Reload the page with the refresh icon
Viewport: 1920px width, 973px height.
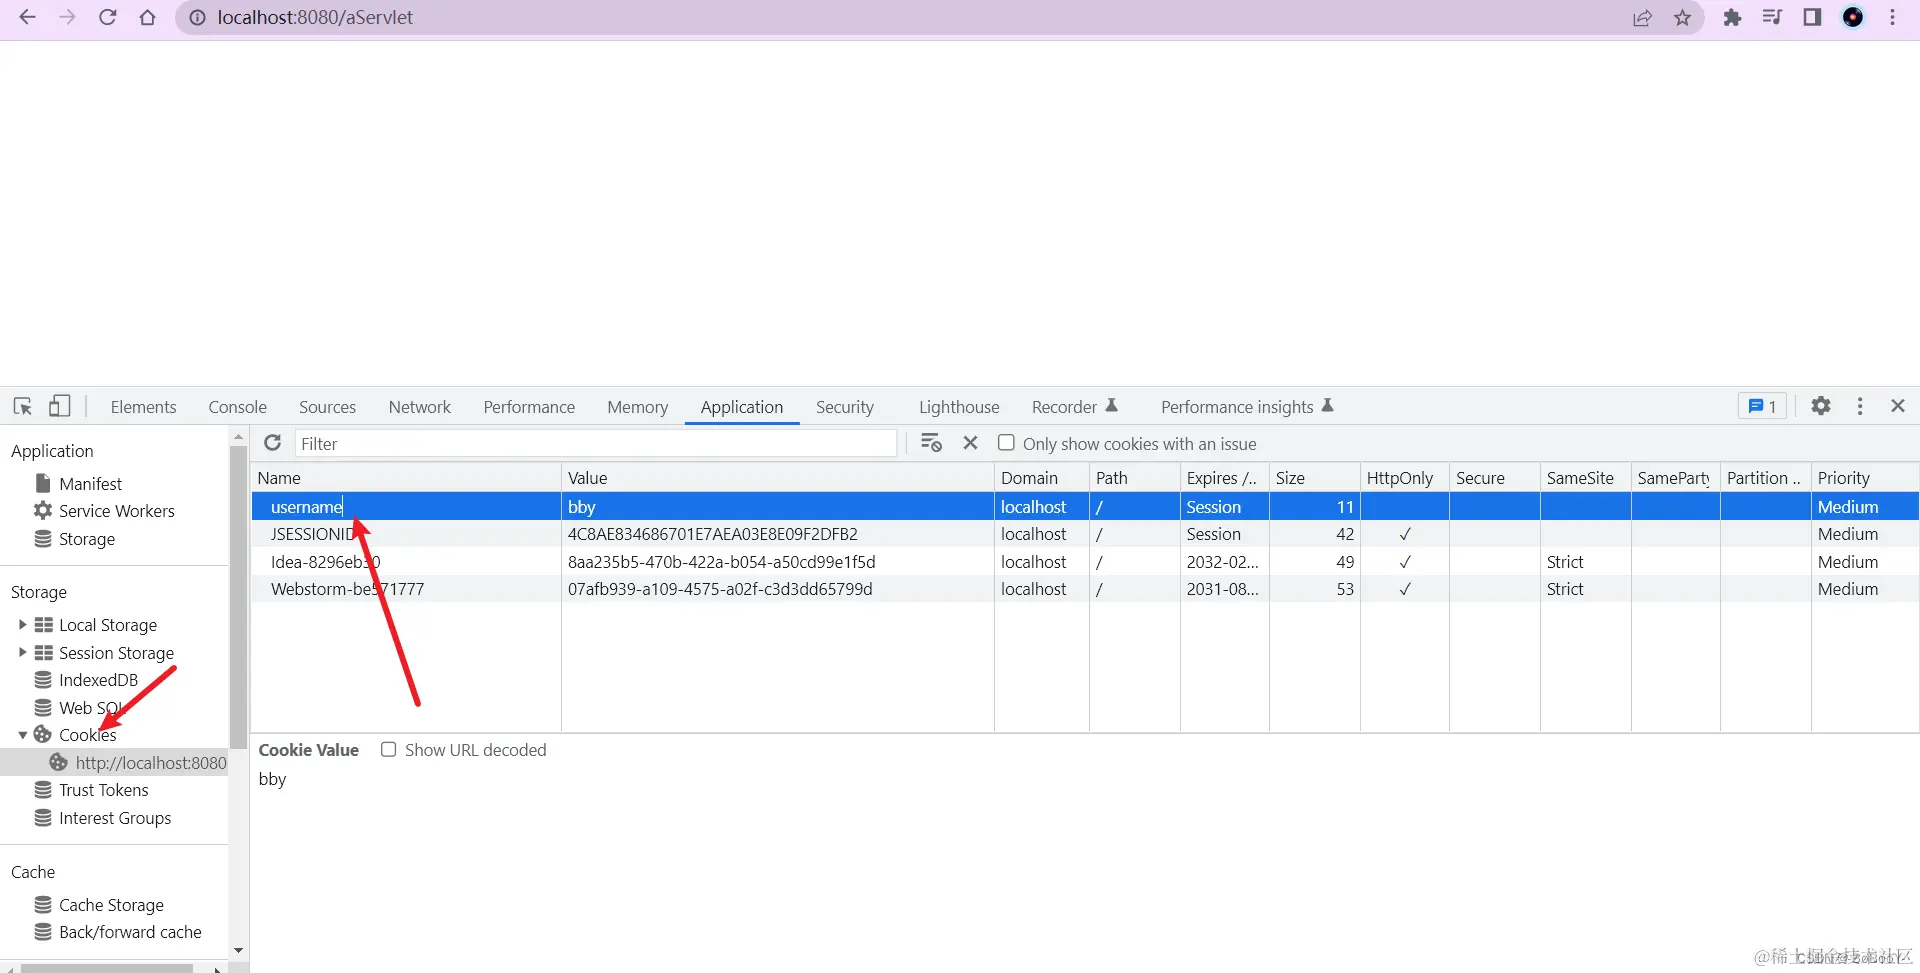click(x=108, y=17)
